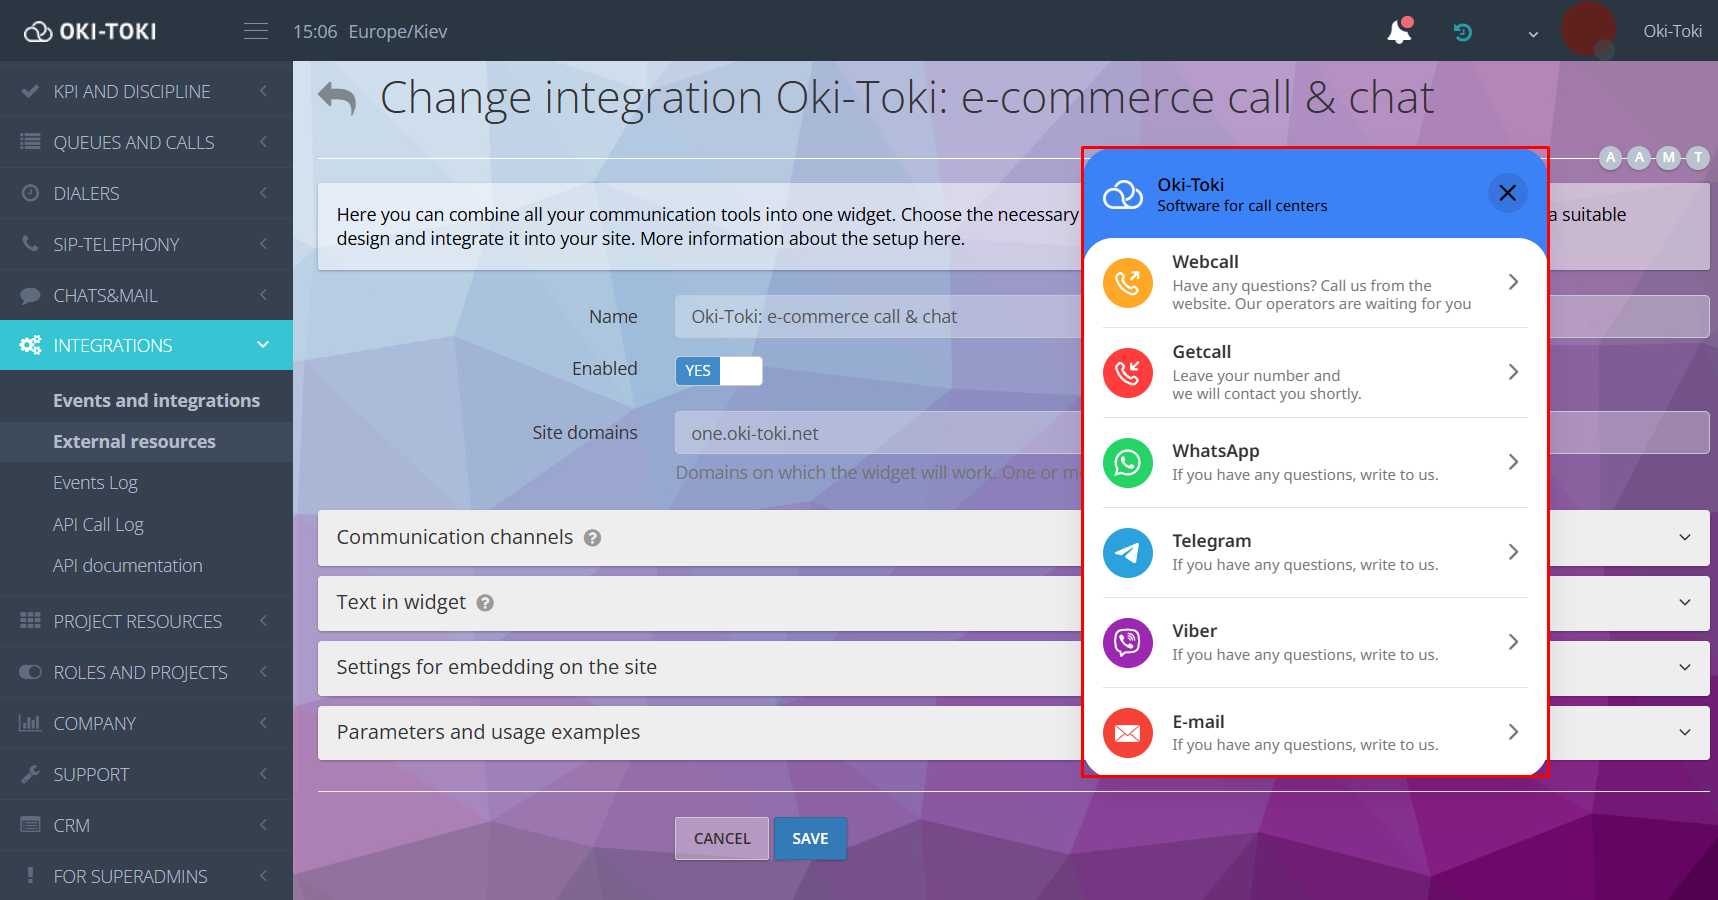Open the Events Log menu item
1718x900 pixels.
click(x=95, y=483)
